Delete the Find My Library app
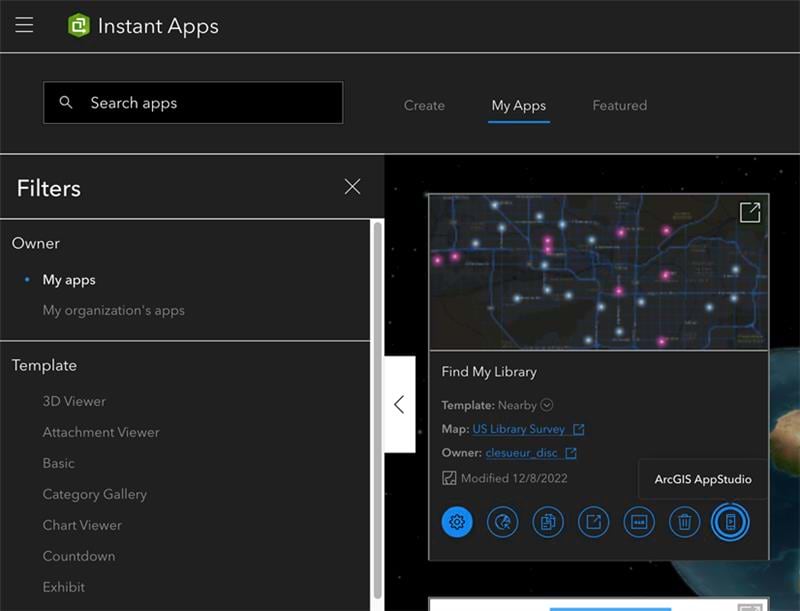The width and height of the screenshot is (800, 611). [684, 522]
